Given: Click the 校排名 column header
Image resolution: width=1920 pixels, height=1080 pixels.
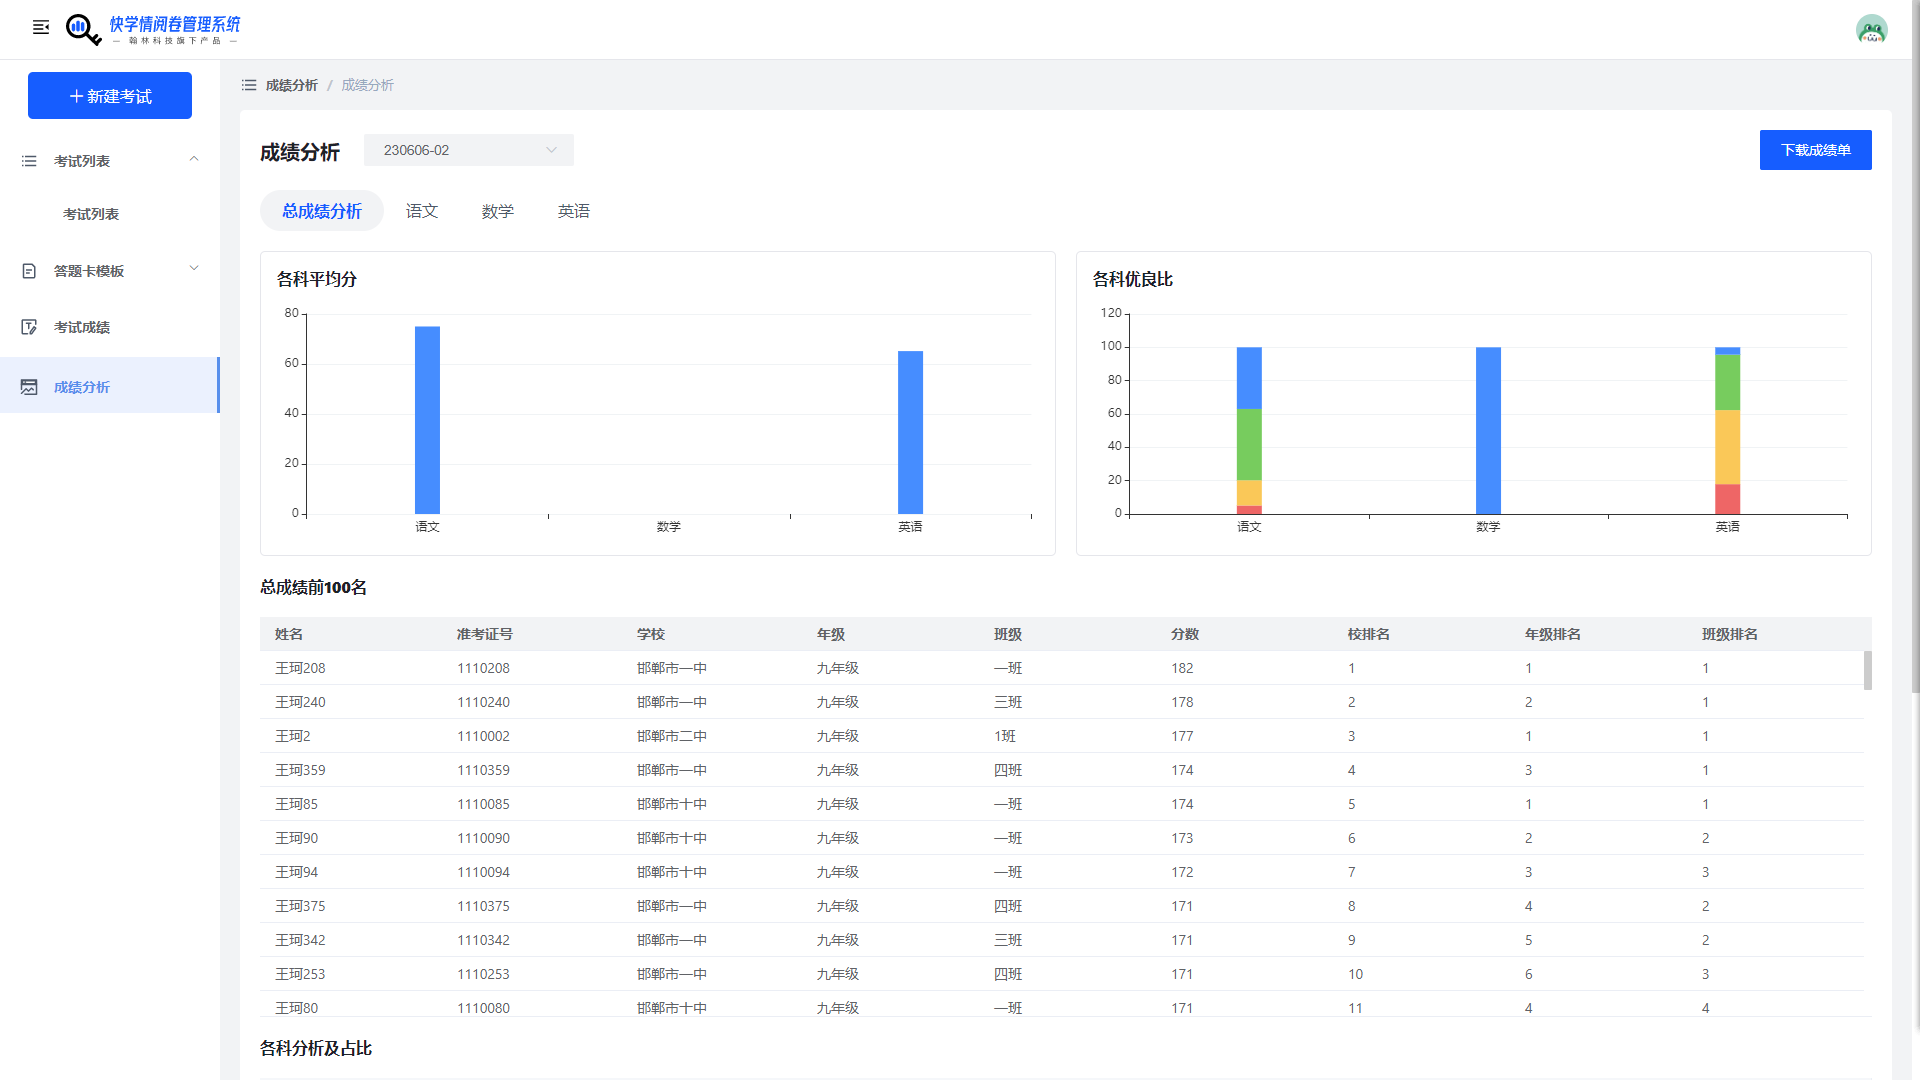Looking at the screenshot, I should click(x=1369, y=634).
